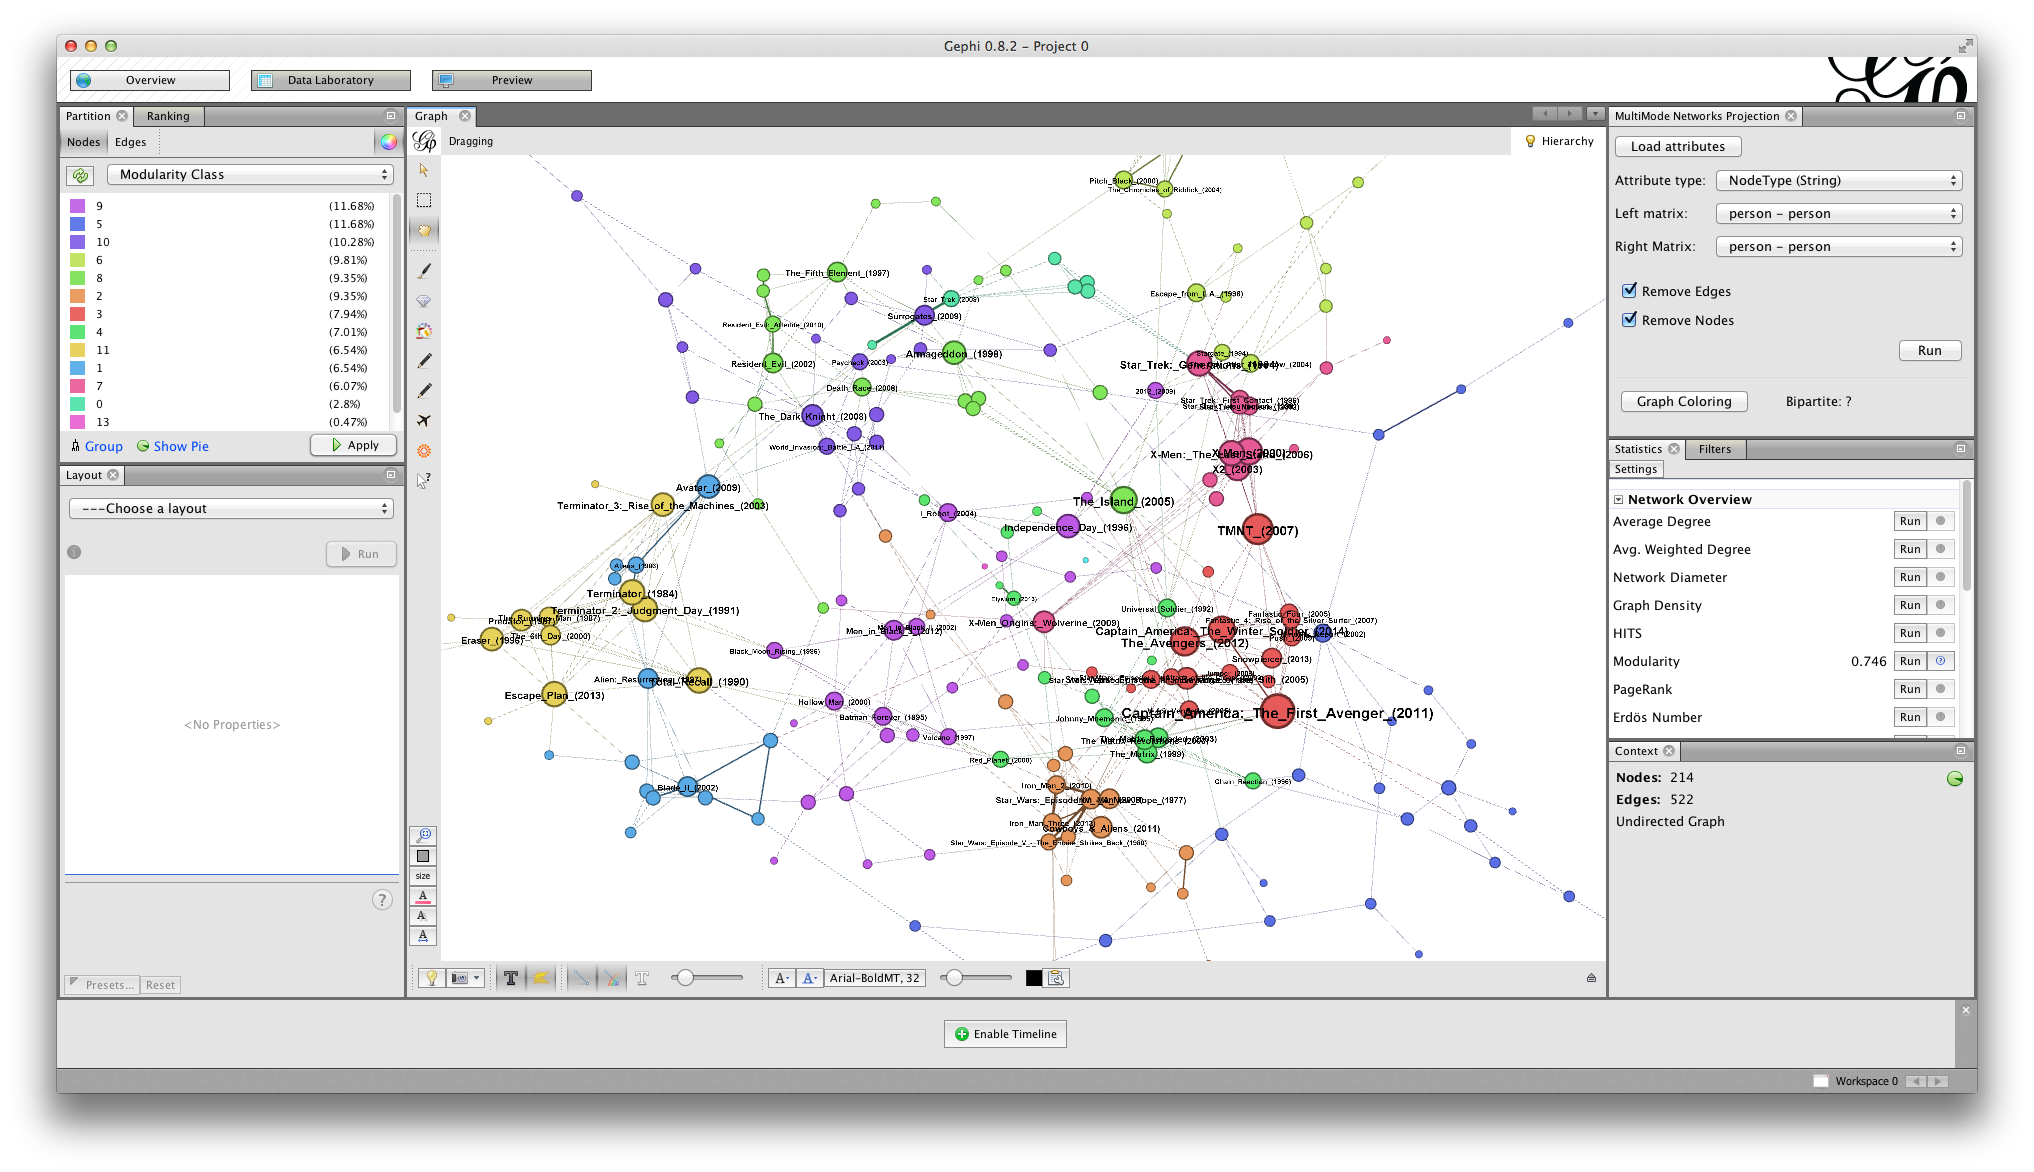Click the size reset button
2034x1172 pixels.
pyautogui.click(x=423, y=876)
